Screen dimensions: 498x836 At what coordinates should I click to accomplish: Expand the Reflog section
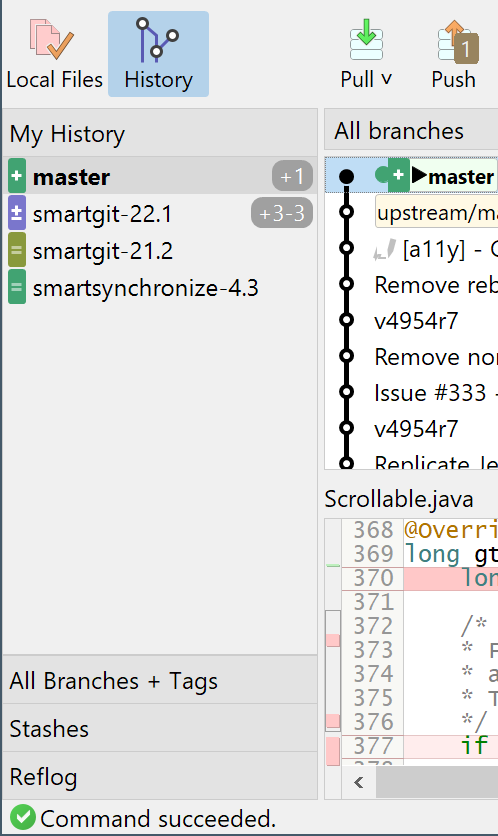point(160,777)
